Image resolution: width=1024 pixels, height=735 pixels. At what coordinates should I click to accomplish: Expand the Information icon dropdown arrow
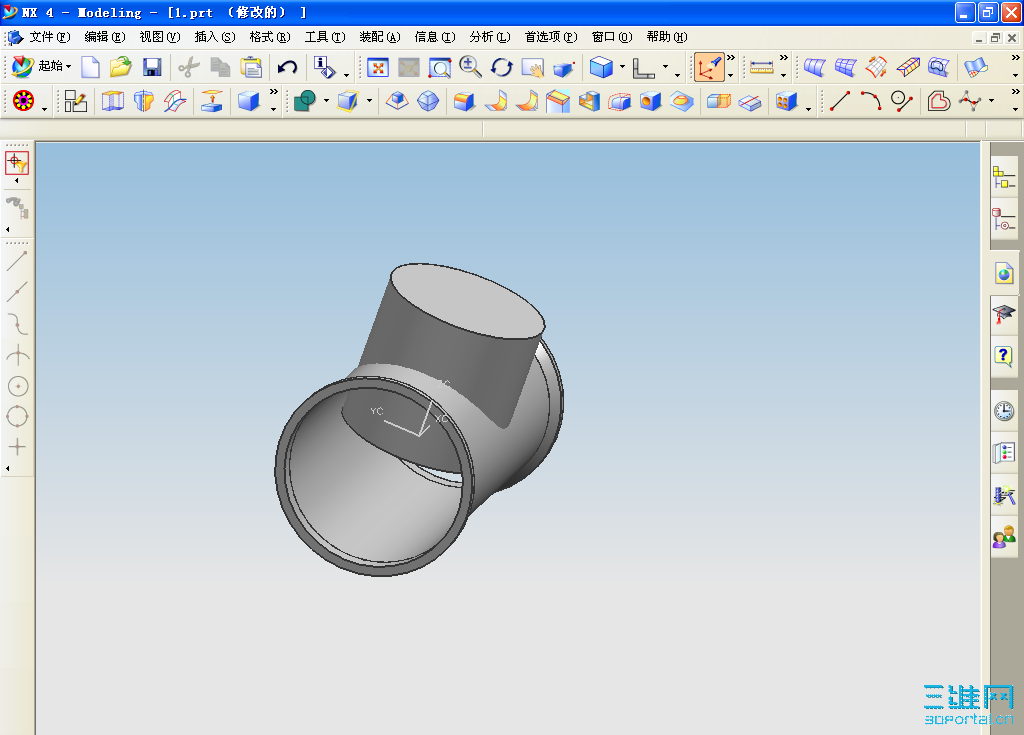(x=346, y=74)
